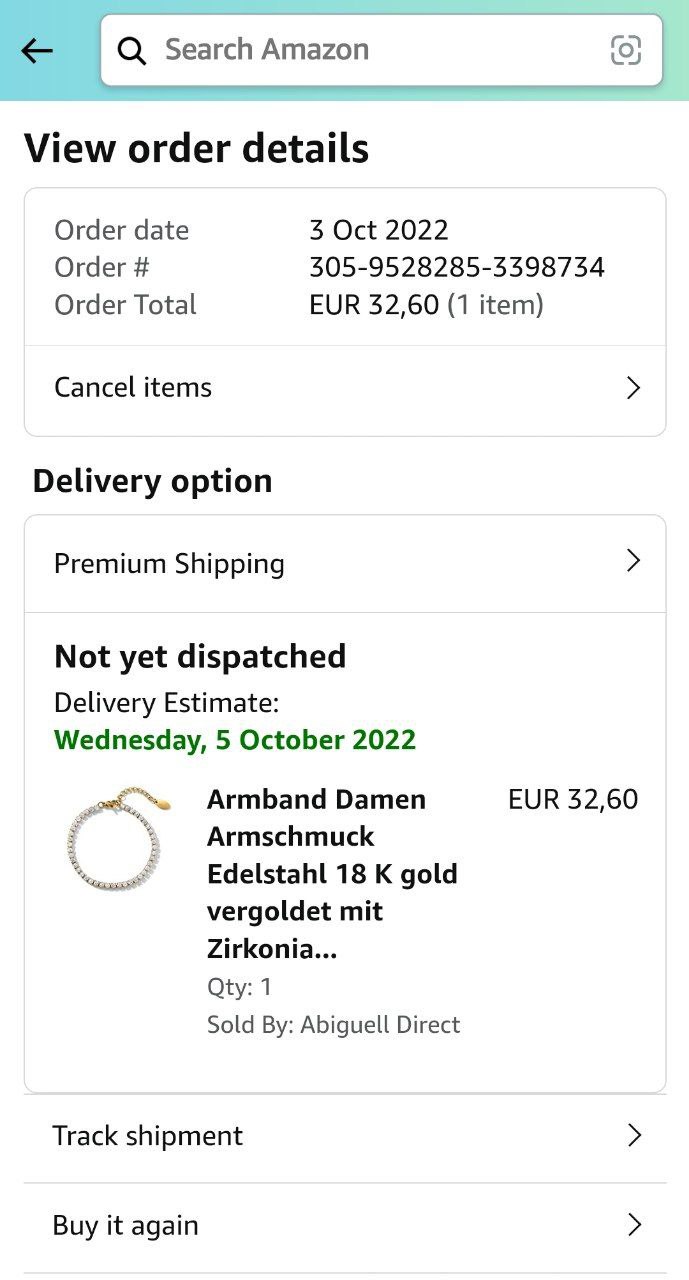
Task: Tap the order number 305-9528285-3398734
Action: tap(457, 267)
